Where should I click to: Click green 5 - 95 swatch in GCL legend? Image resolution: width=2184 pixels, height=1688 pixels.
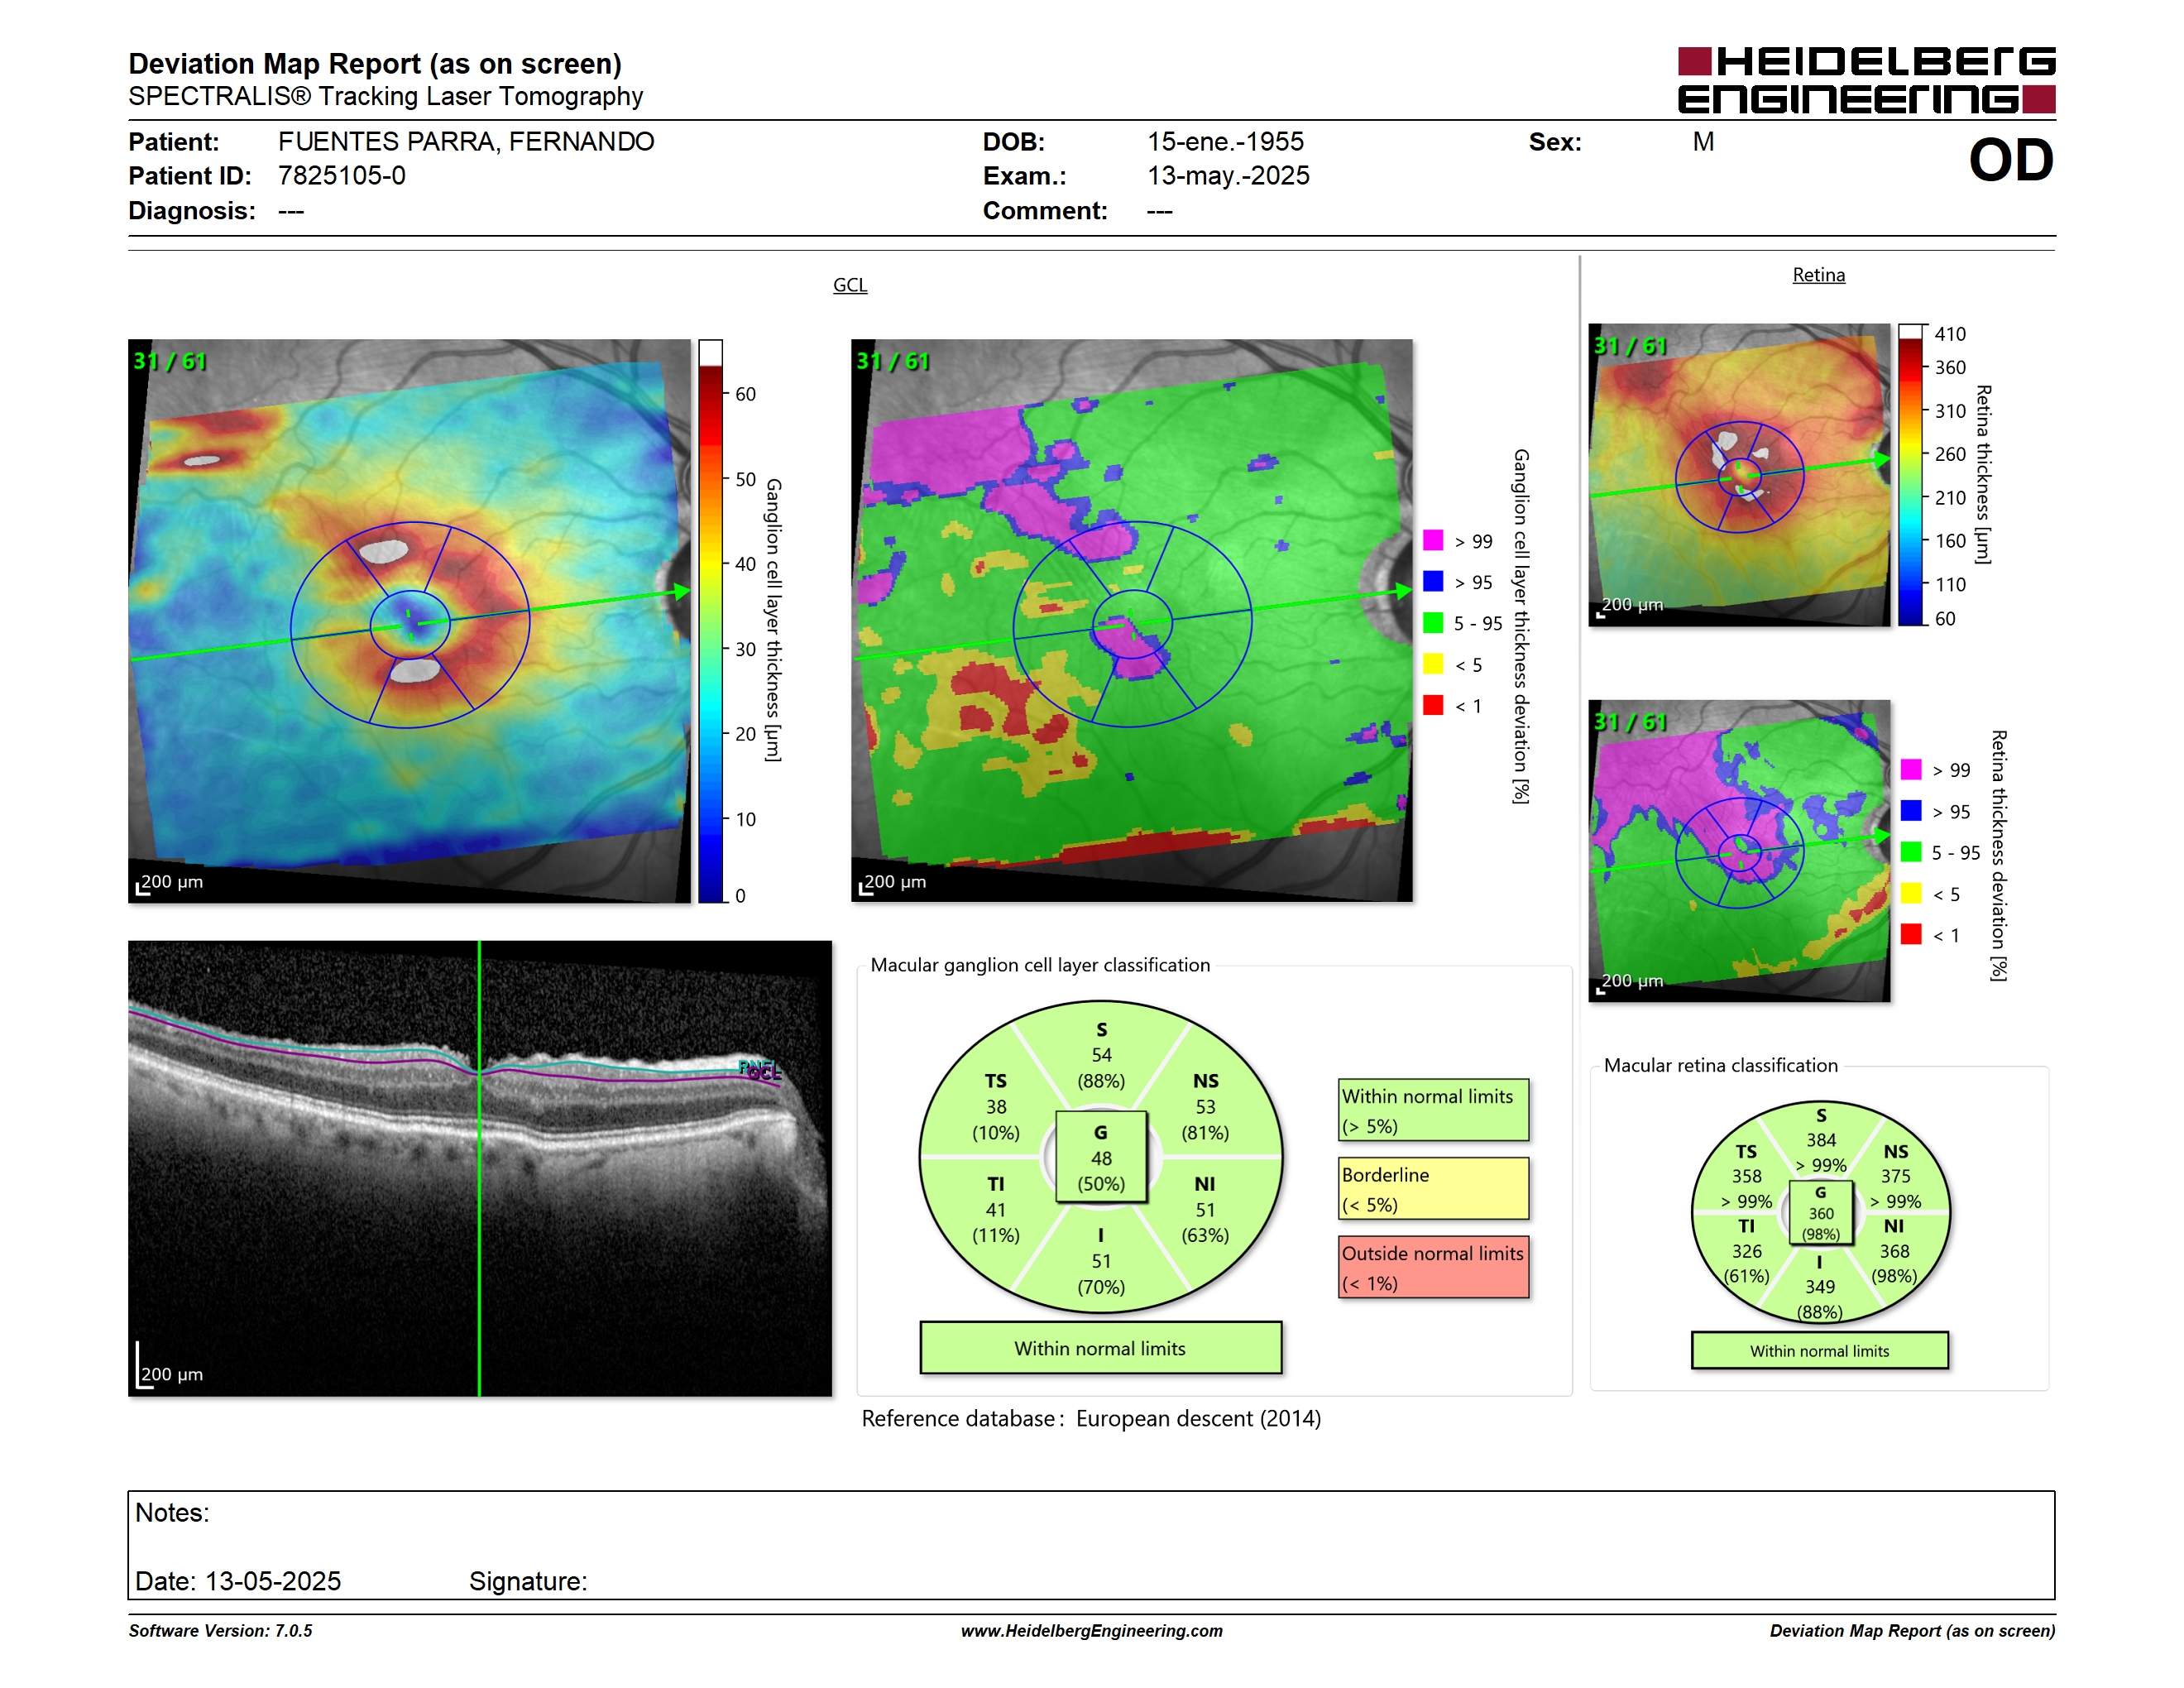tap(1433, 623)
